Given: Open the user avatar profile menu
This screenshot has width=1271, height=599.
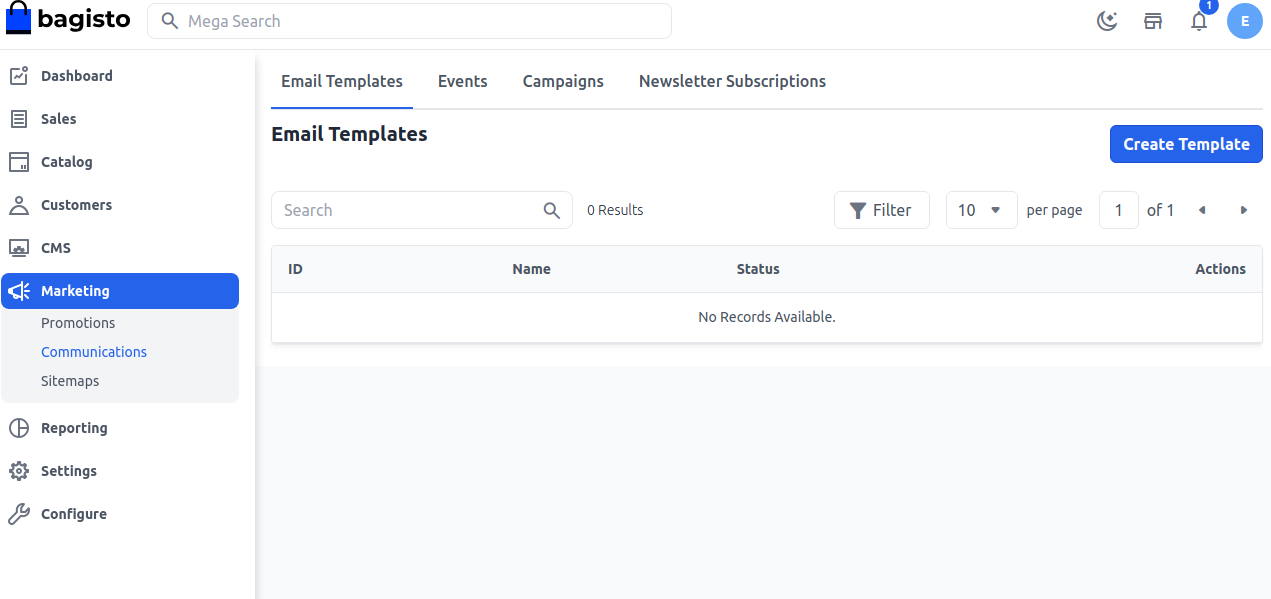Looking at the screenshot, I should pyautogui.click(x=1245, y=21).
